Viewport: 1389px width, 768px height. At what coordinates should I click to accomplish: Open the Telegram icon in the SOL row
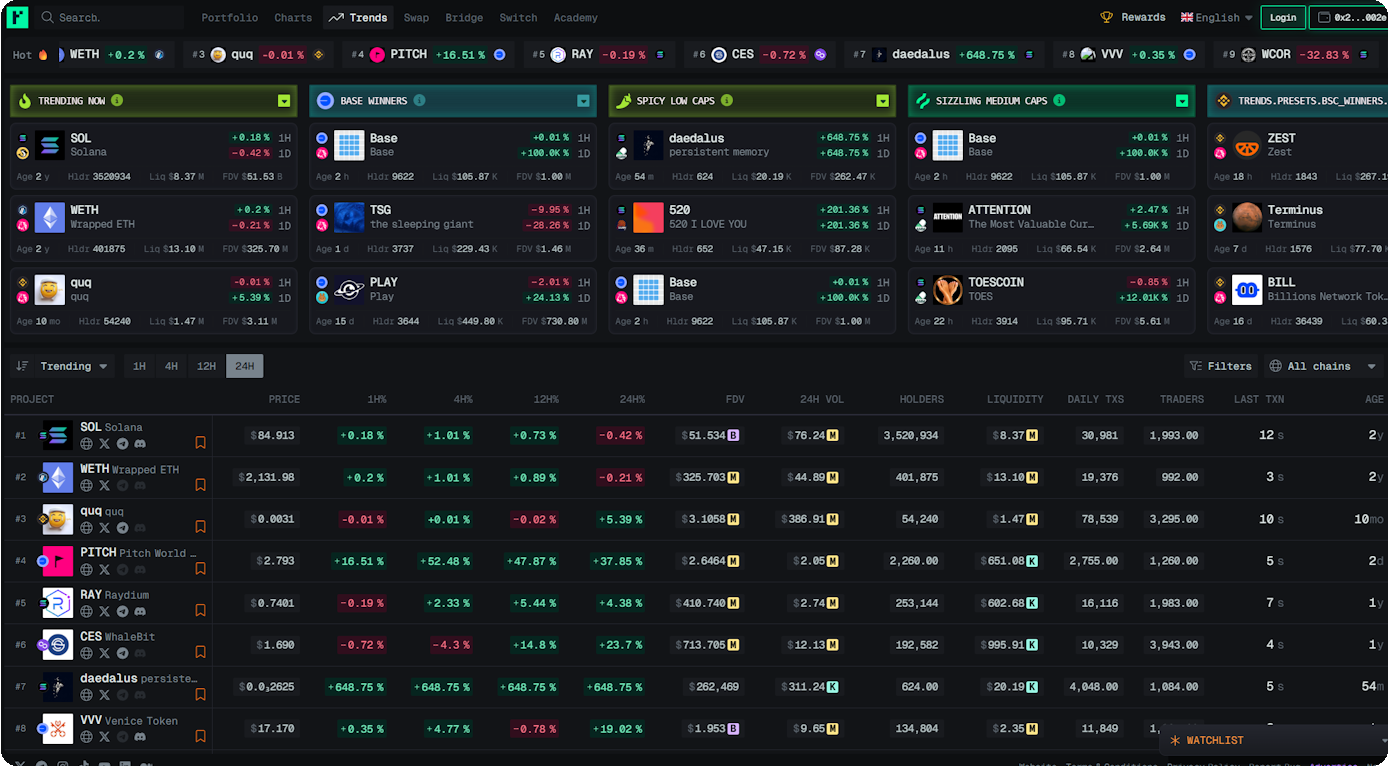(123, 443)
